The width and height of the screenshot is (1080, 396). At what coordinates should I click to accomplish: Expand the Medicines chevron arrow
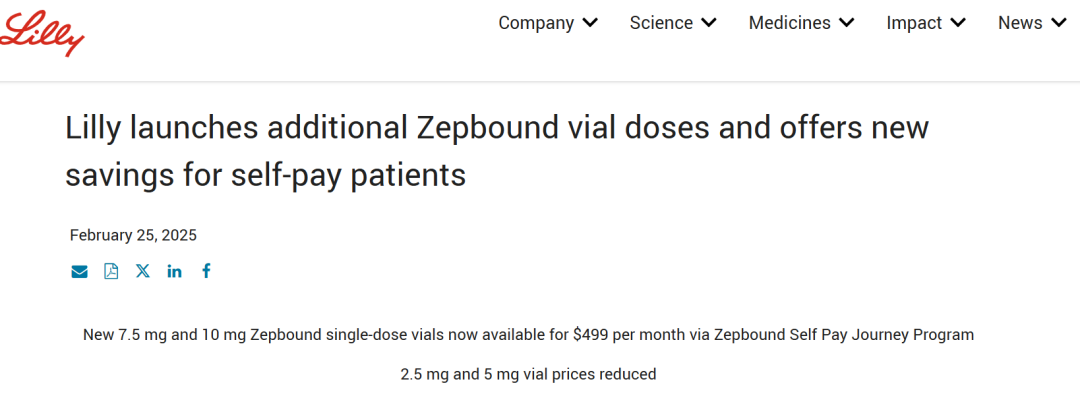[x=847, y=23]
